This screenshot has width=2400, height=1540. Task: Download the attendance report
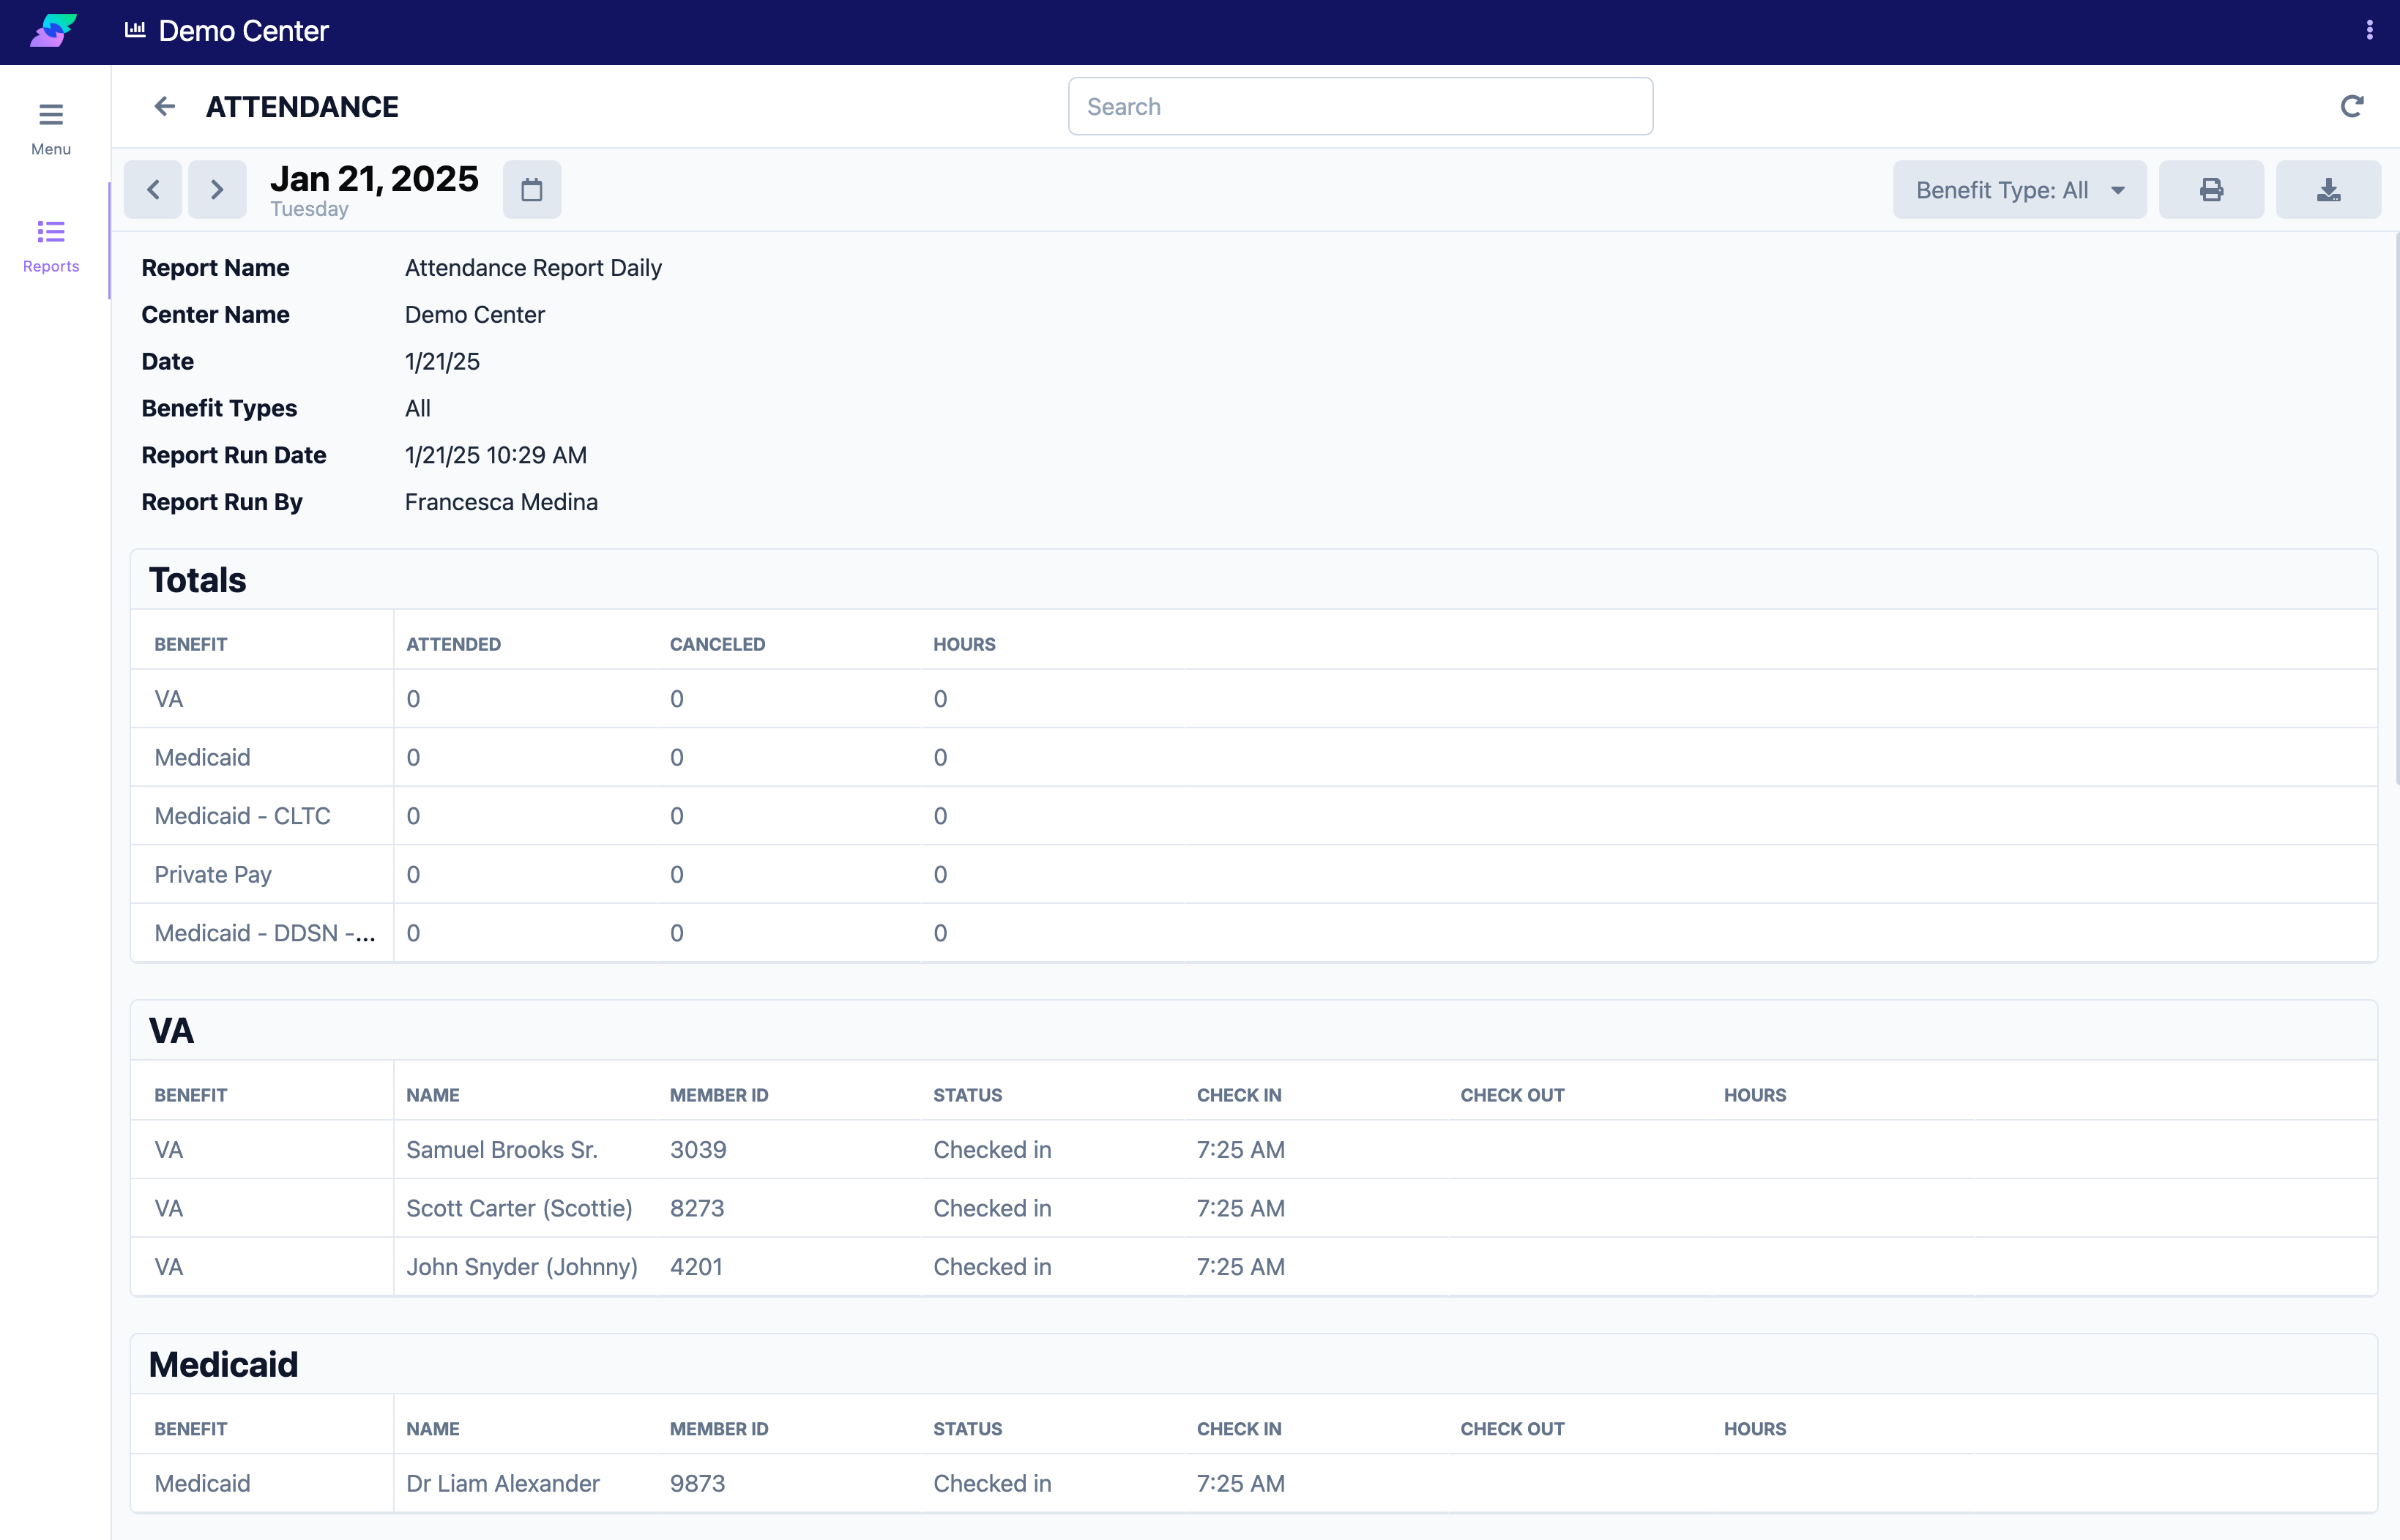coord(2328,190)
